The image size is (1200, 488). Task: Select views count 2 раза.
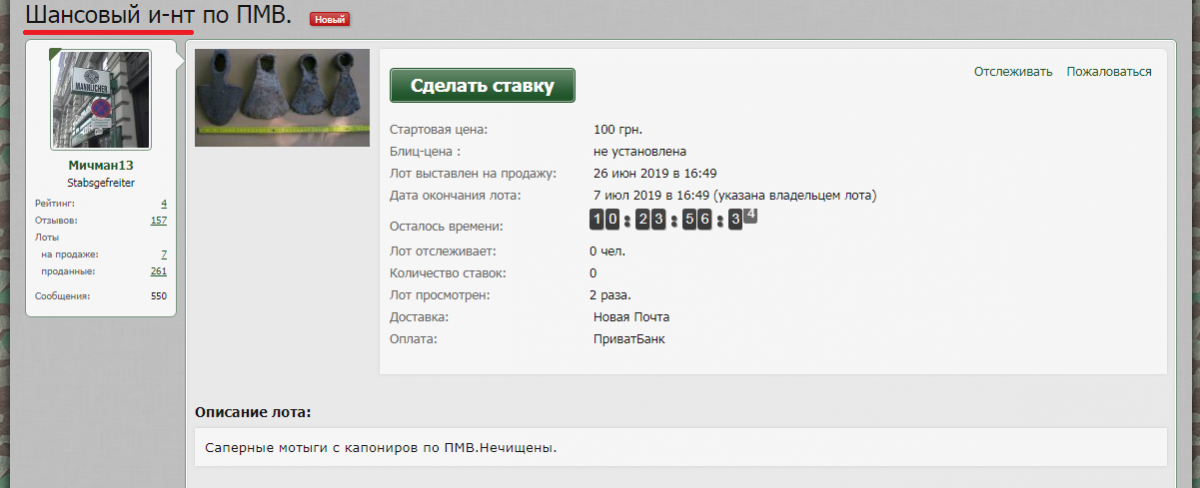(610, 295)
